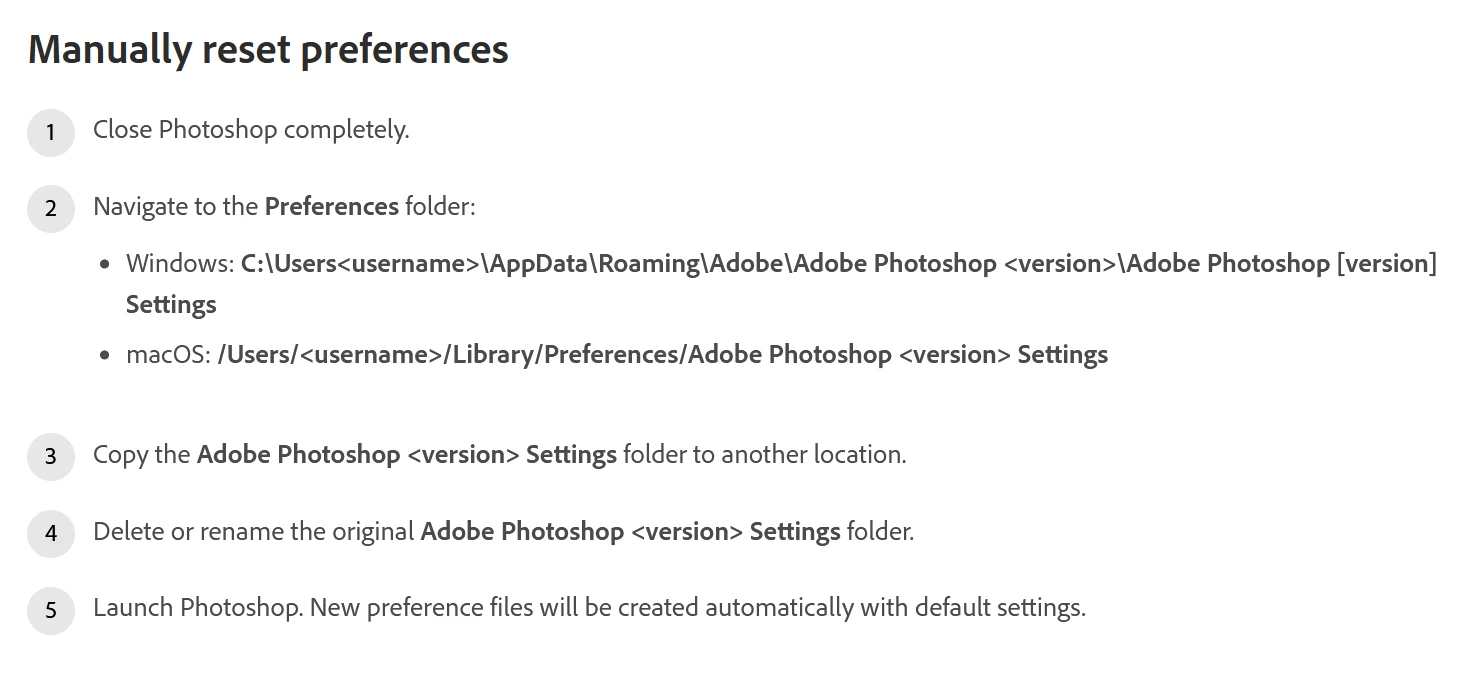
Task: Click the Windows AppData Roaming folder path
Action: pyautogui.click(x=839, y=263)
